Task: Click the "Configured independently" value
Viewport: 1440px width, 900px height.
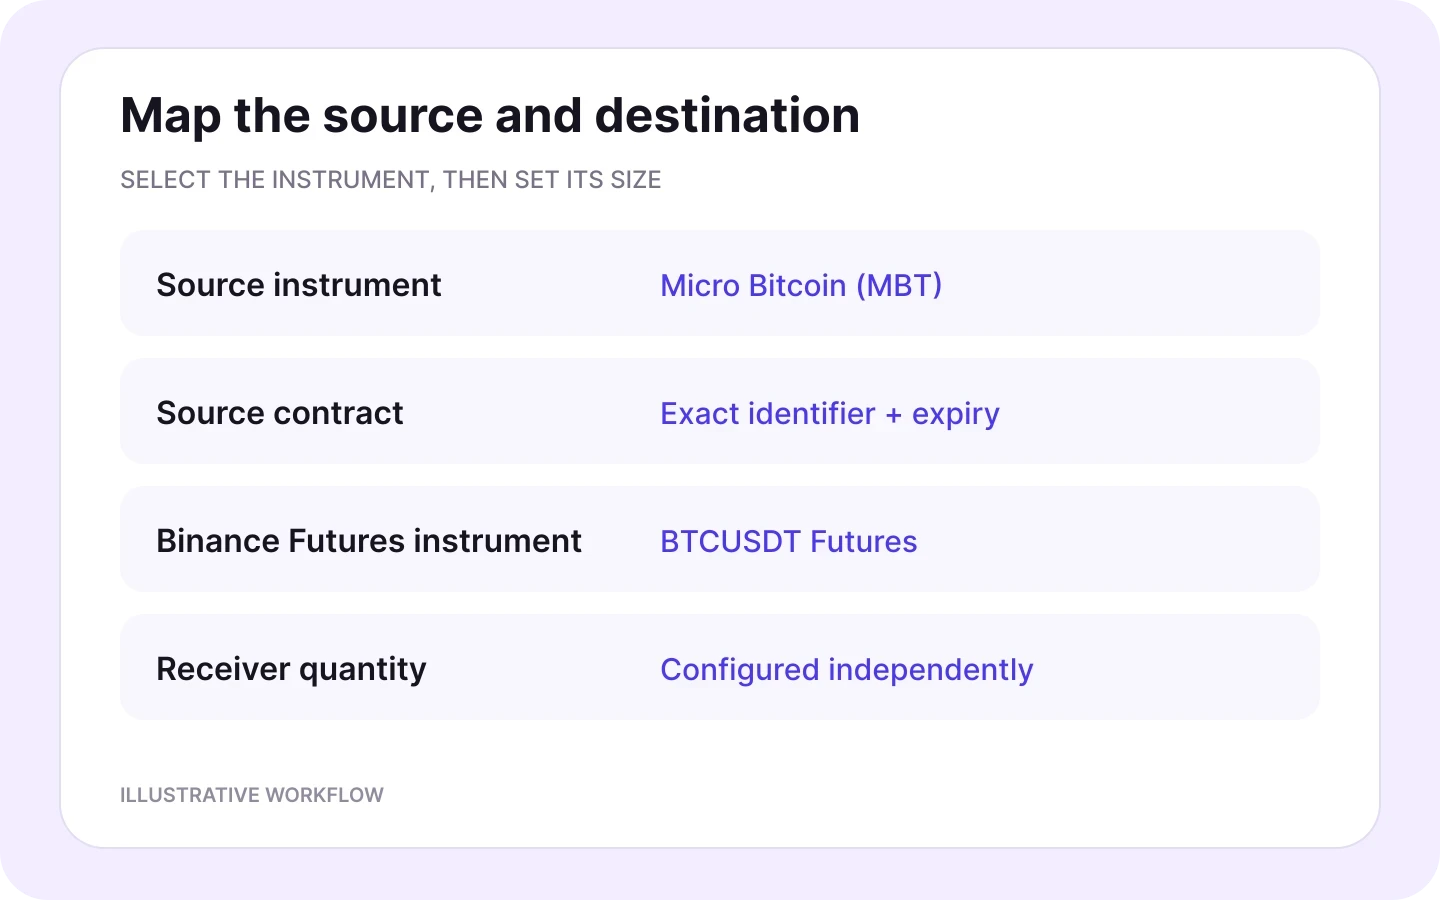Action: [x=847, y=670]
